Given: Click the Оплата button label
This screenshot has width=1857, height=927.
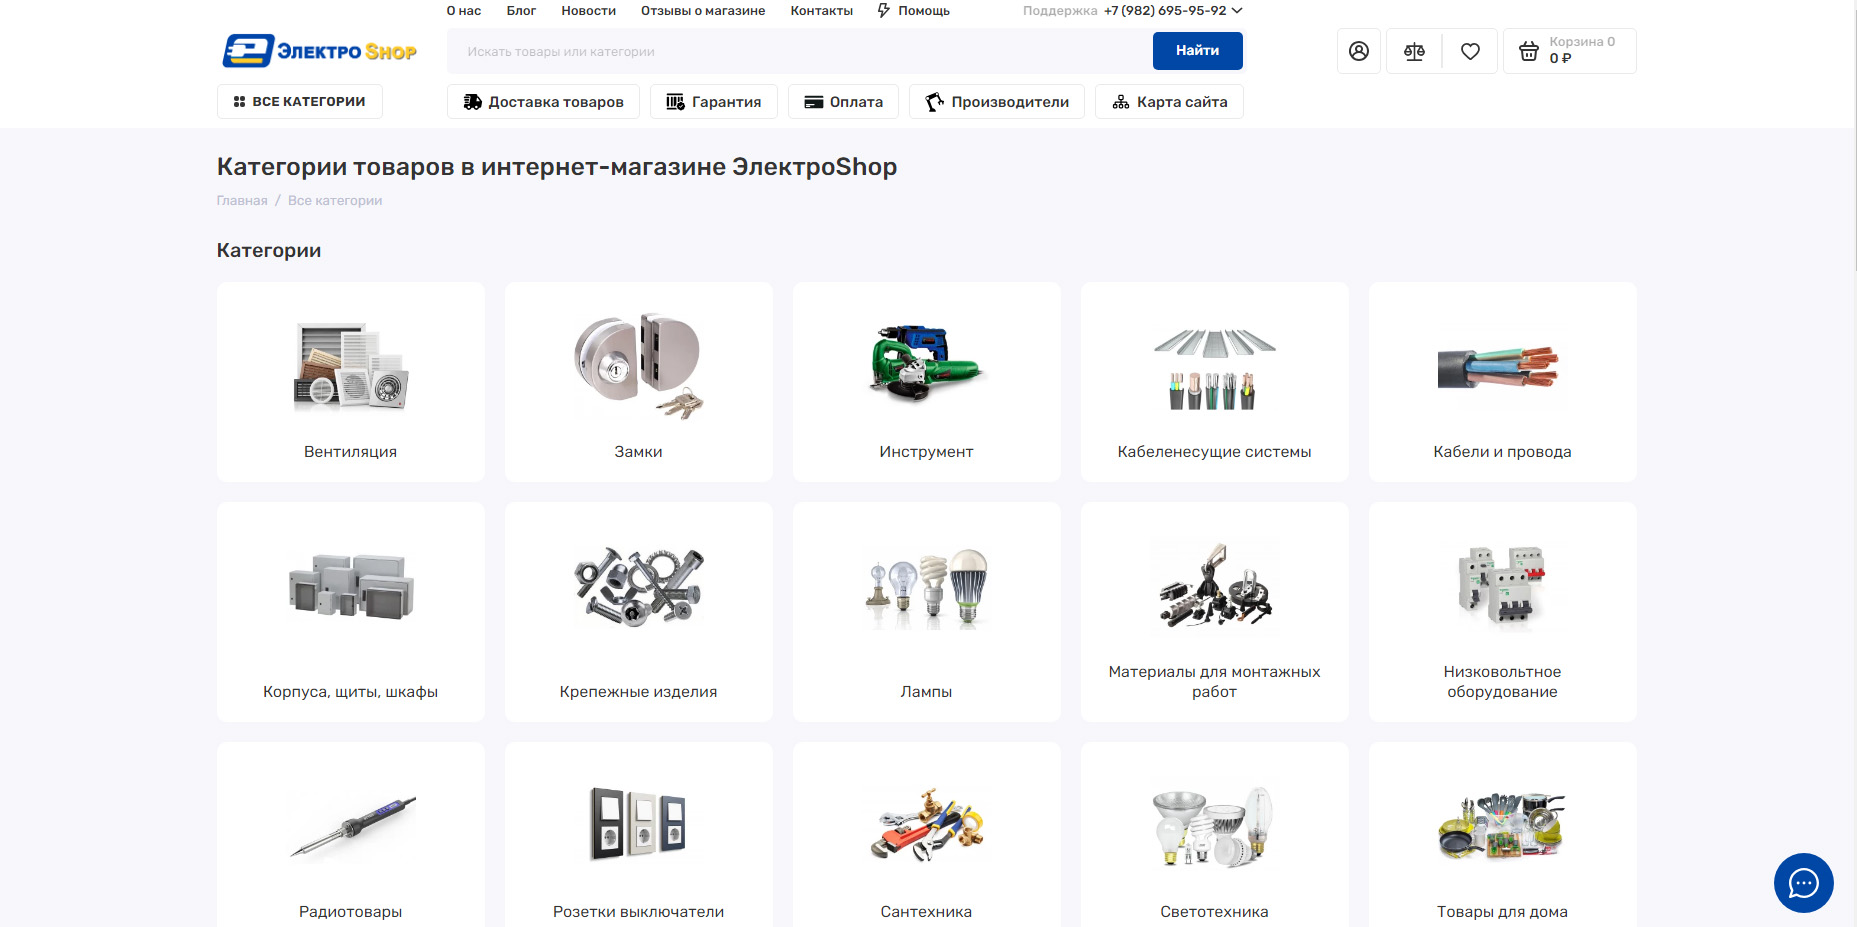Looking at the screenshot, I should point(856,102).
